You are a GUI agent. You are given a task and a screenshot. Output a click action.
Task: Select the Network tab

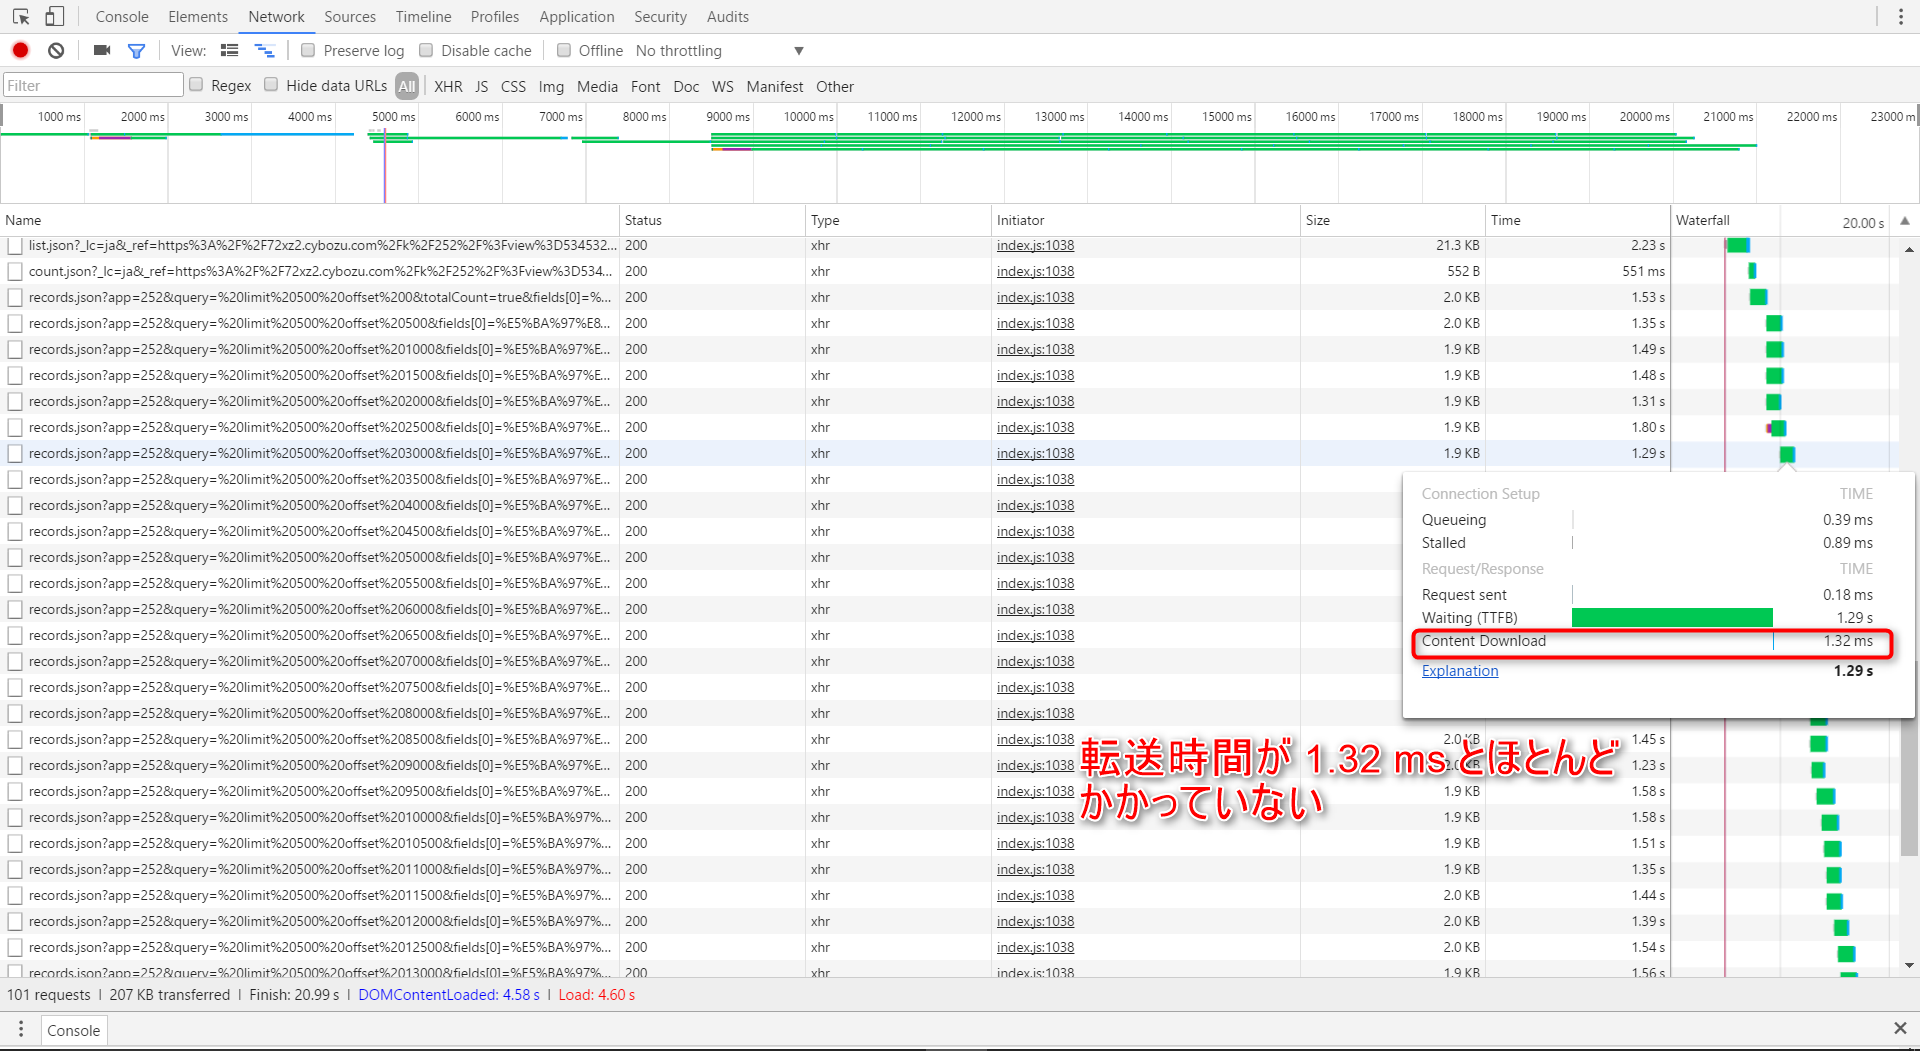coord(277,17)
